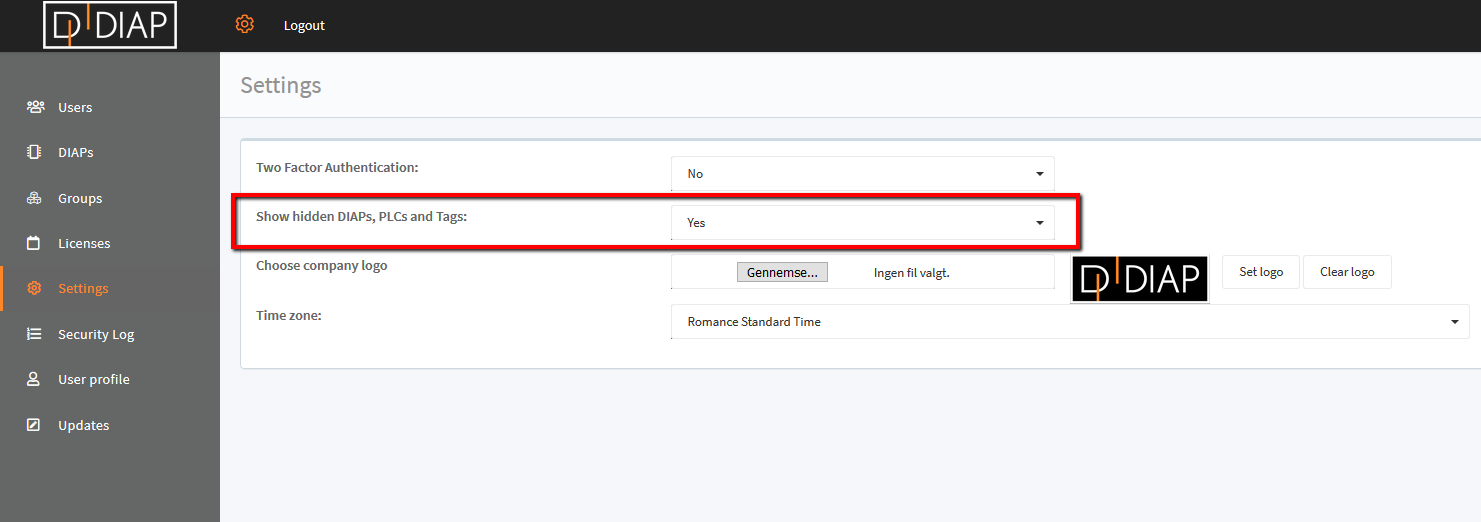
Task: Click the Set logo button
Action: (x=1261, y=271)
